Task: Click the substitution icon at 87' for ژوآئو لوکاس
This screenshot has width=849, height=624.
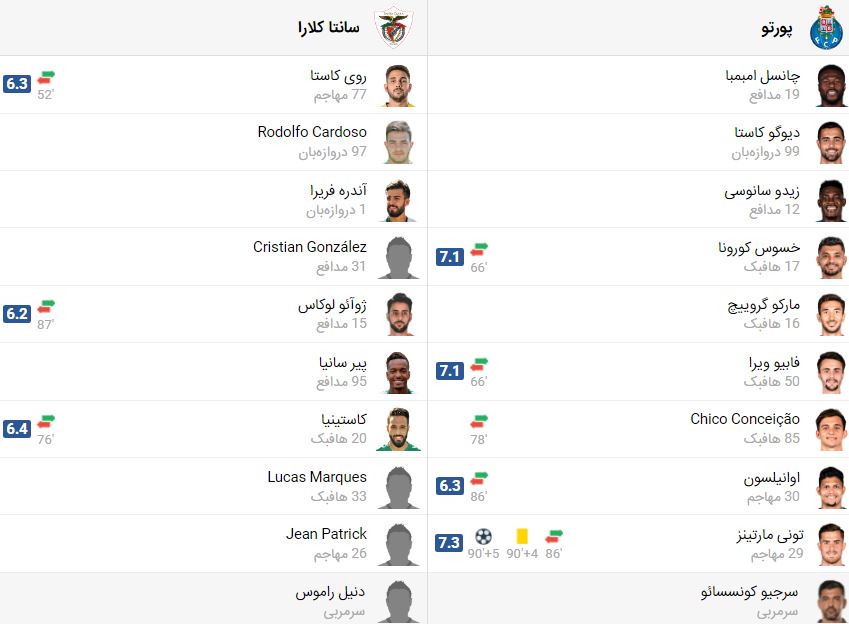Action: tap(46, 307)
